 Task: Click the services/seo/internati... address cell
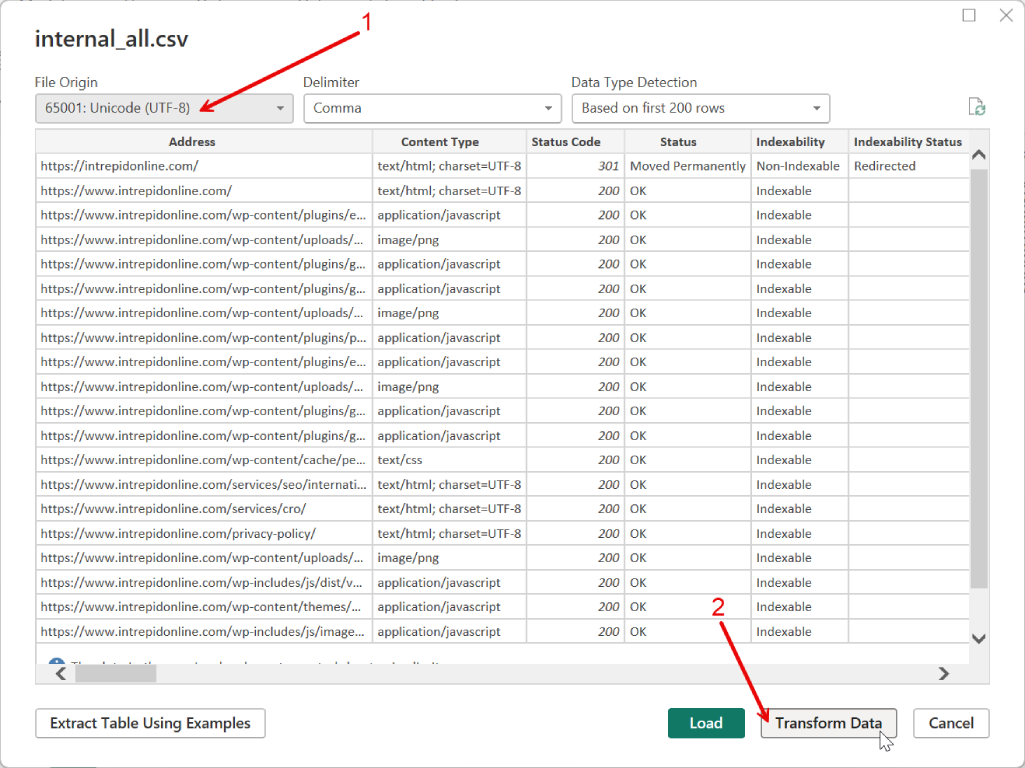(204, 484)
